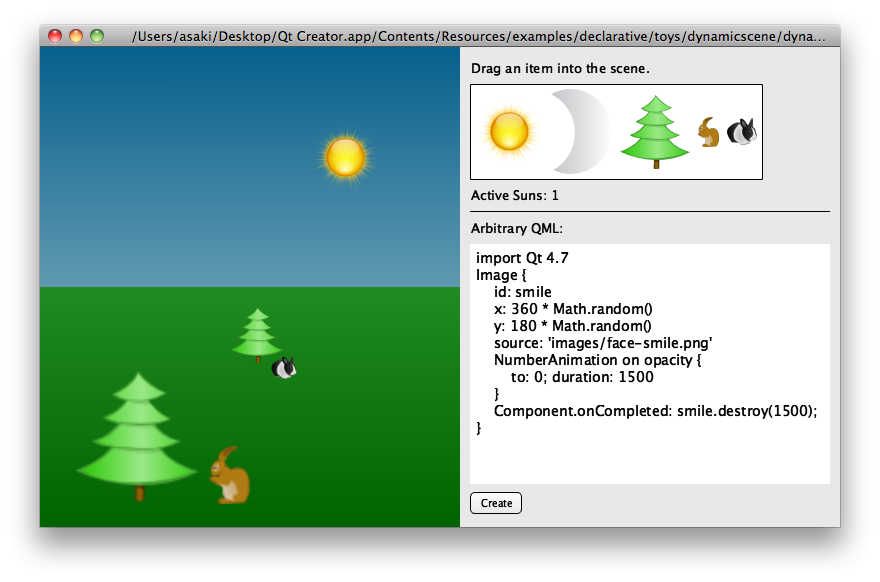This screenshot has height=582, width=880.
Task: Choose the brown rabbit icon in the palette
Action: tap(709, 132)
